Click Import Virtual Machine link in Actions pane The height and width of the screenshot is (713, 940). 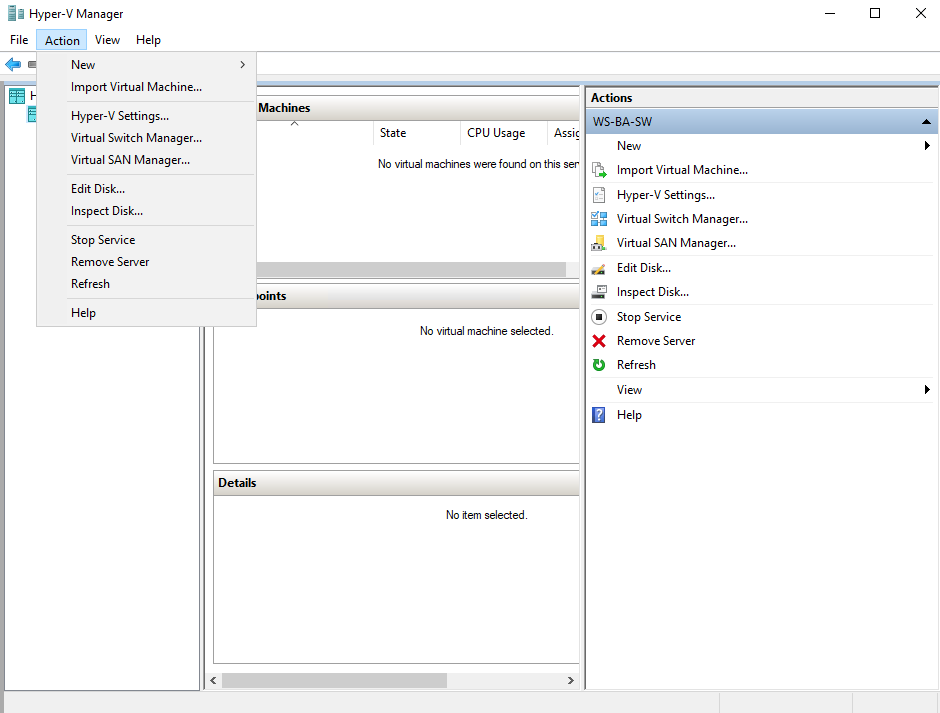point(682,170)
